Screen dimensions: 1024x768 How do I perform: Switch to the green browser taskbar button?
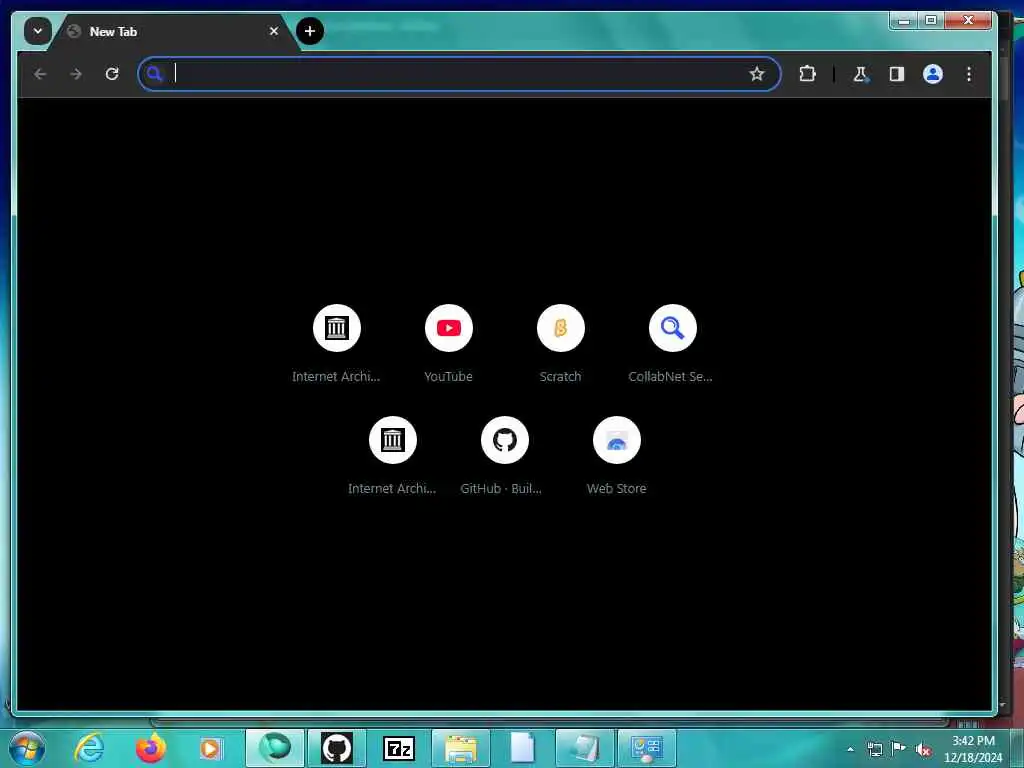(x=275, y=748)
